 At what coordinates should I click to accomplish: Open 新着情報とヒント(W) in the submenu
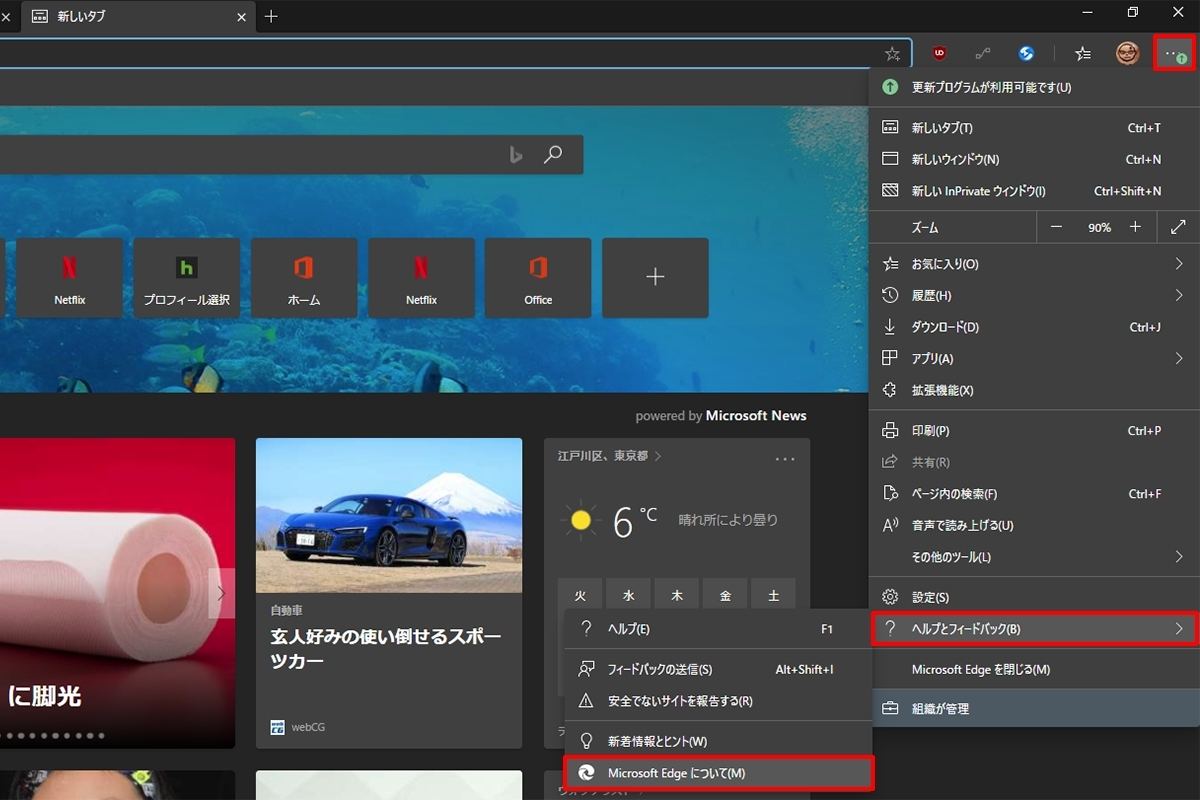coord(718,741)
